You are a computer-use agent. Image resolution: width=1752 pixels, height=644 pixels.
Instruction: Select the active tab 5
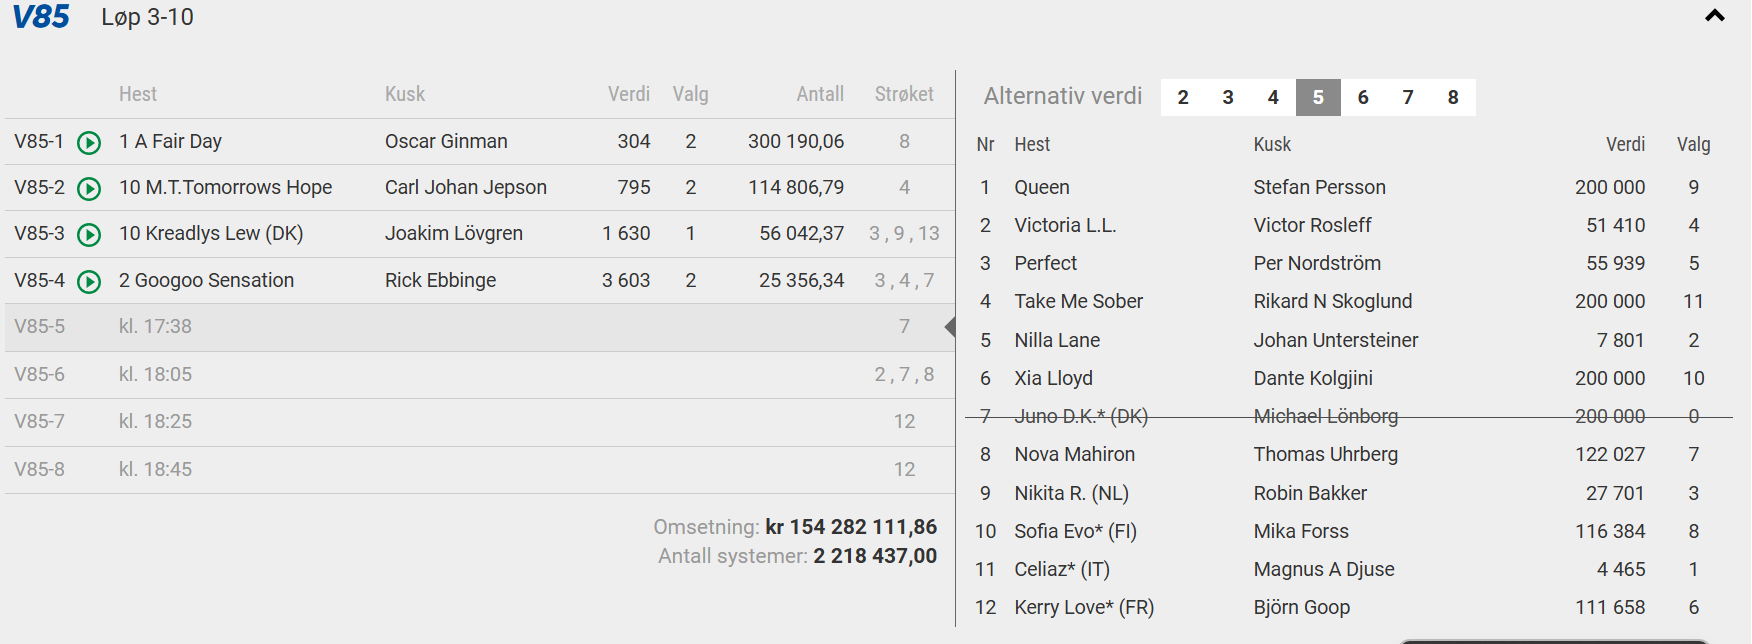pyautogui.click(x=1318, y=97)
